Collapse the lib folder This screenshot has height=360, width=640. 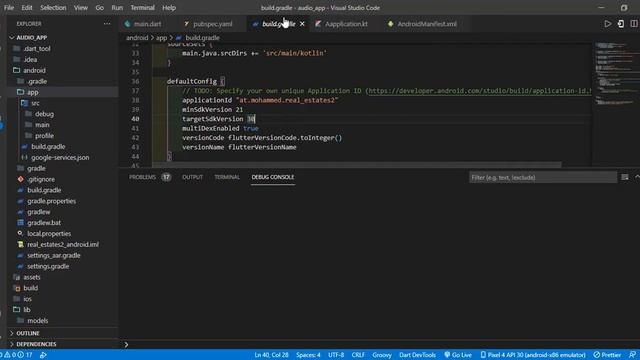click(27, 310)
